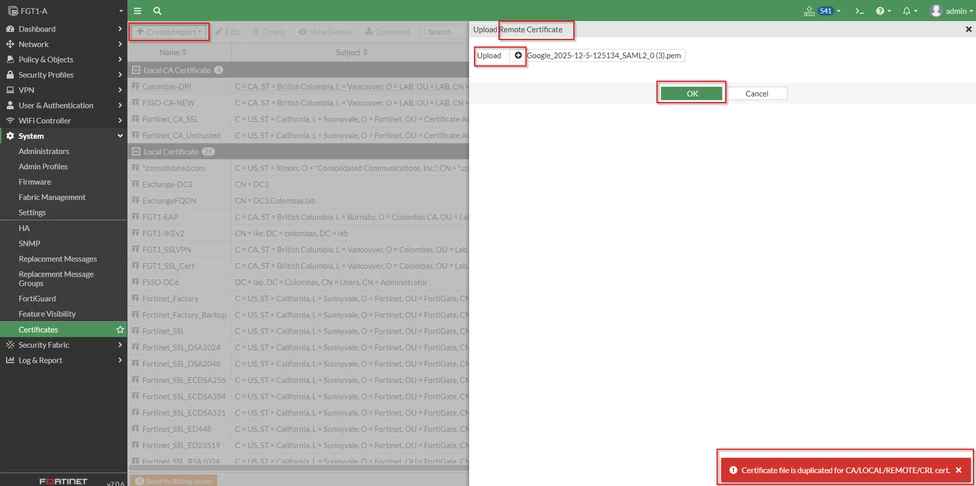Image resolution: width=976 pixels, height=486 pixels.
Task: Click the System gear icon
Action: point(10,136)
